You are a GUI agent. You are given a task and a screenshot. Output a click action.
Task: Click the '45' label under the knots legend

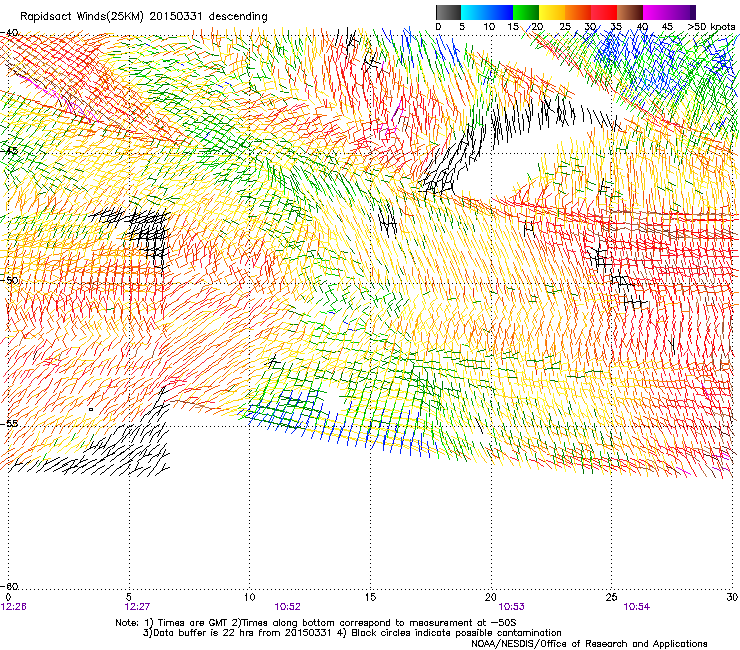tap(667, 27)
